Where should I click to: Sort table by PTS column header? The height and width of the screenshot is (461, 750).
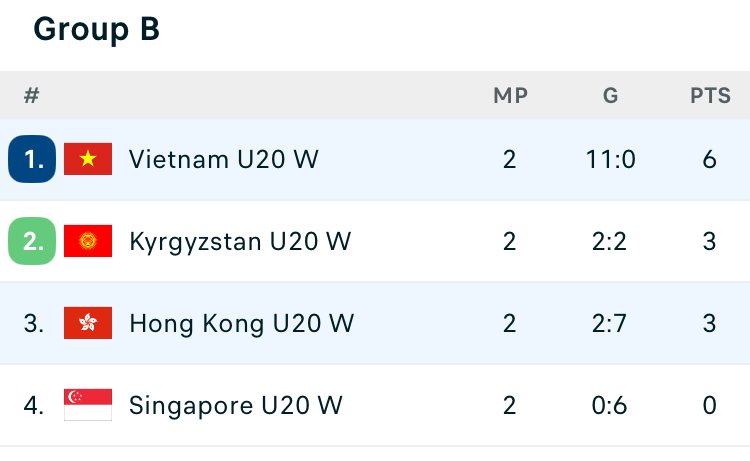tap(710, 96)
